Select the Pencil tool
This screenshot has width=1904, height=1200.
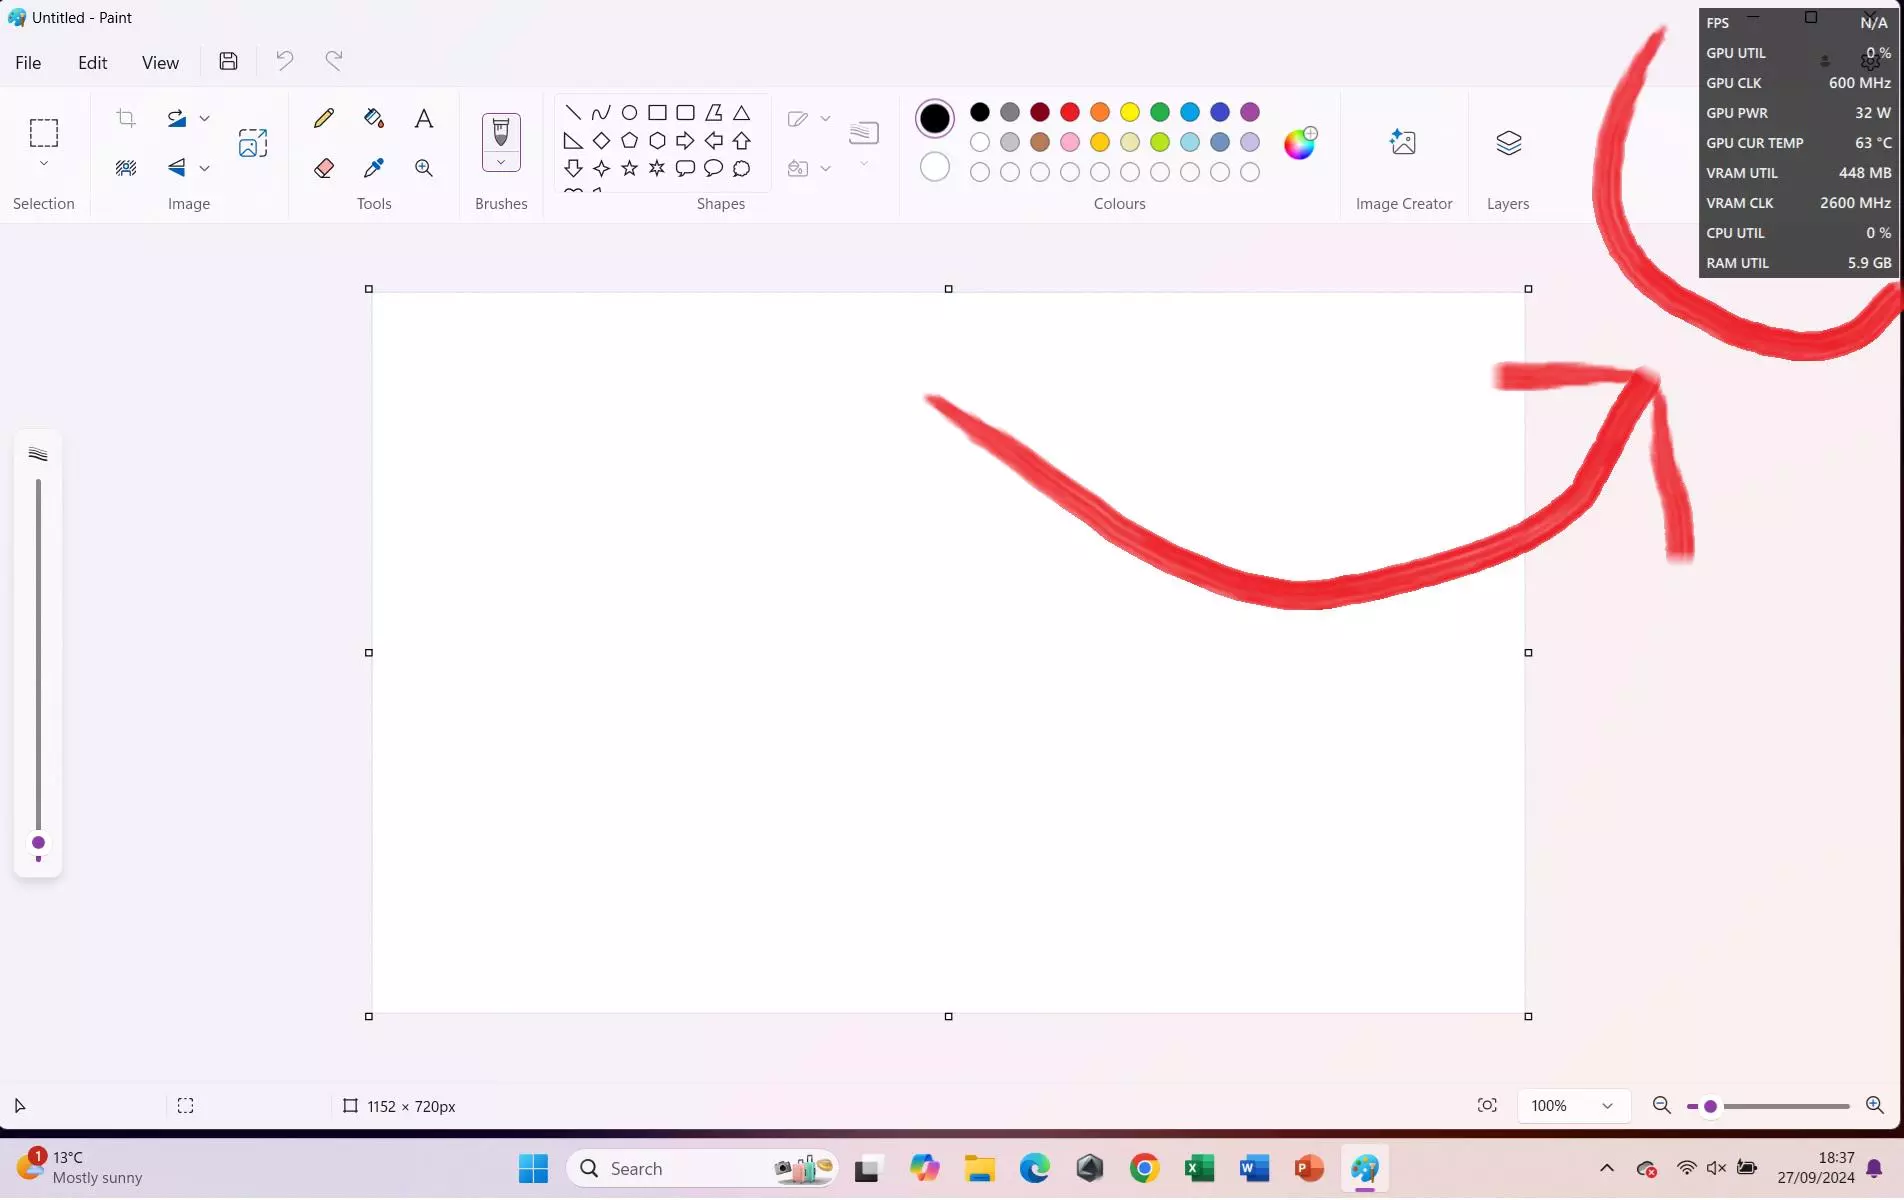click(x=322, y=118)
